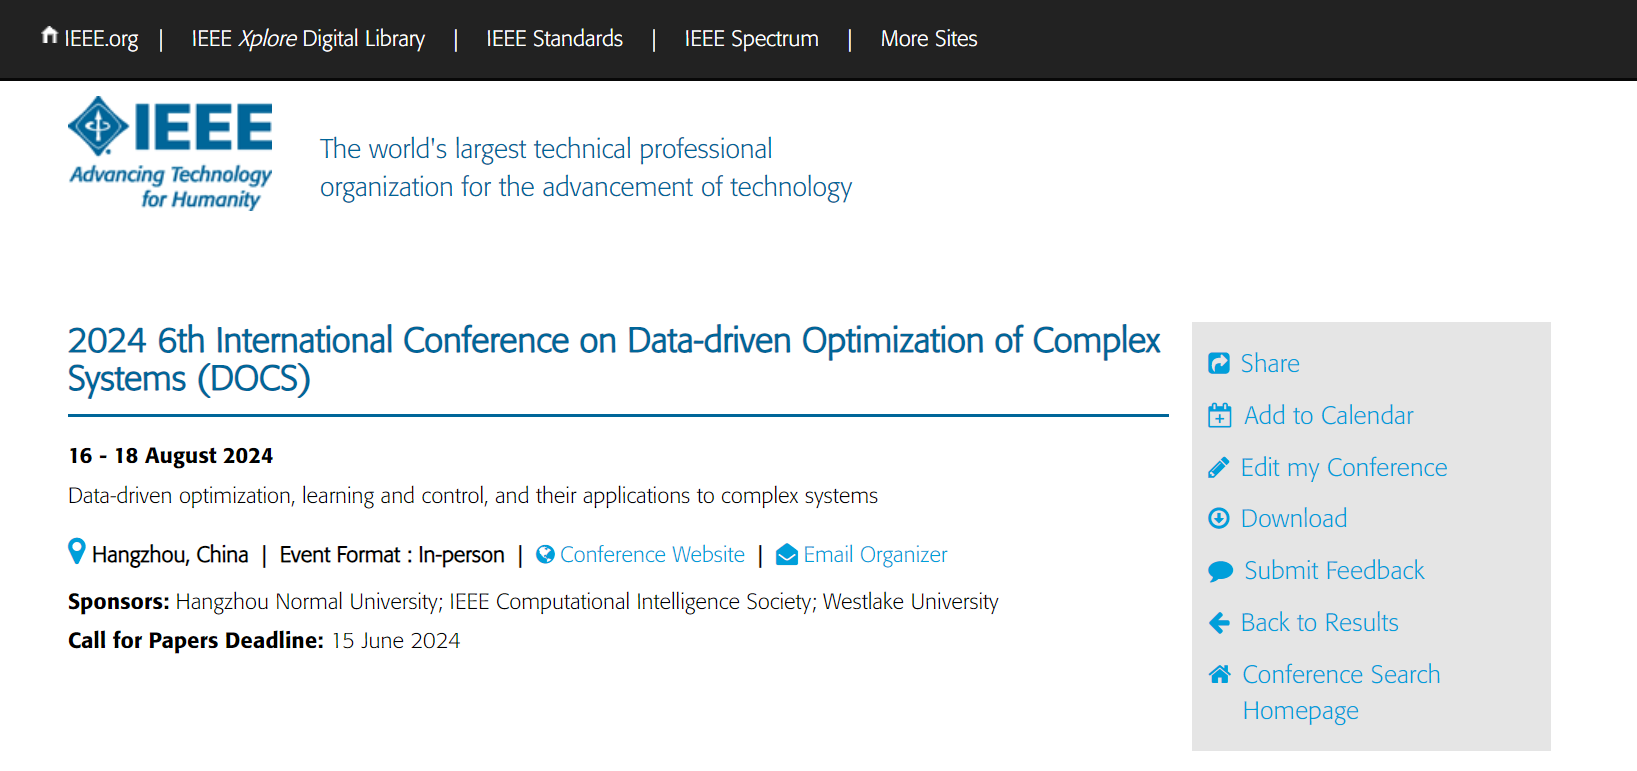The width and height of the screenshot is (1637, 771).
Task: Click the house icon for Conference Search
Action: tap(1219, 674)
